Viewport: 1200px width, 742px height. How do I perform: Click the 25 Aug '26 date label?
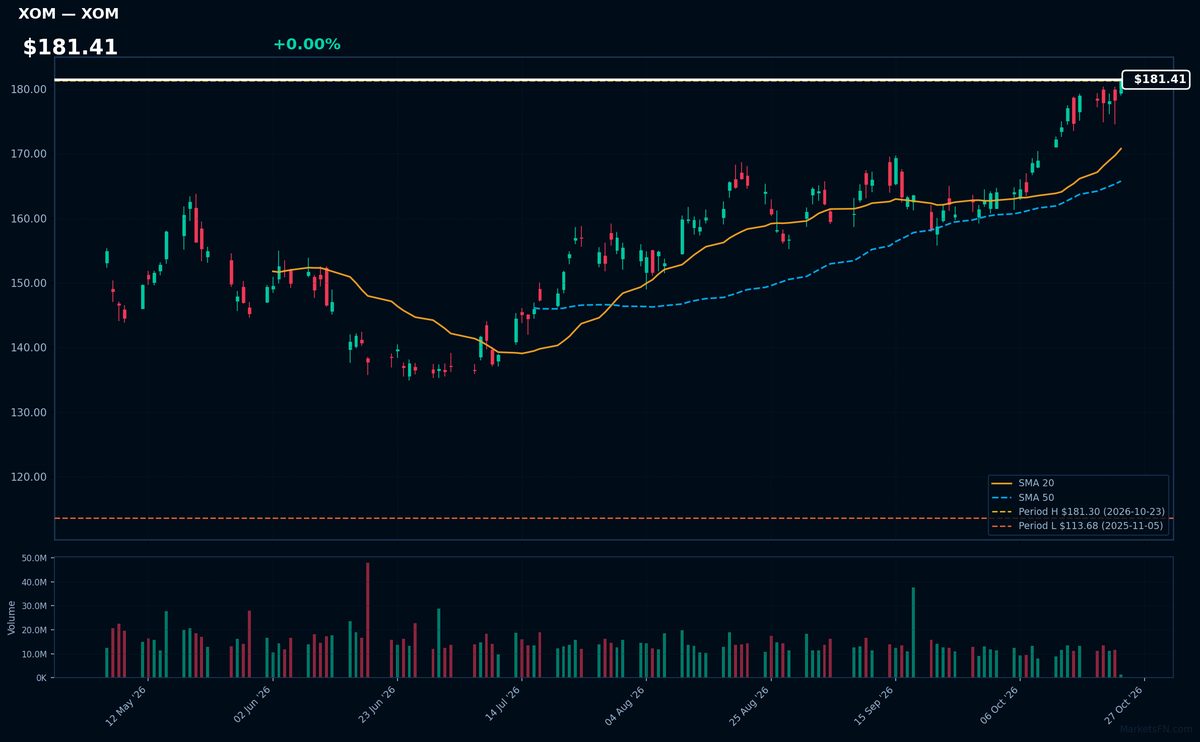coord(749,705)
